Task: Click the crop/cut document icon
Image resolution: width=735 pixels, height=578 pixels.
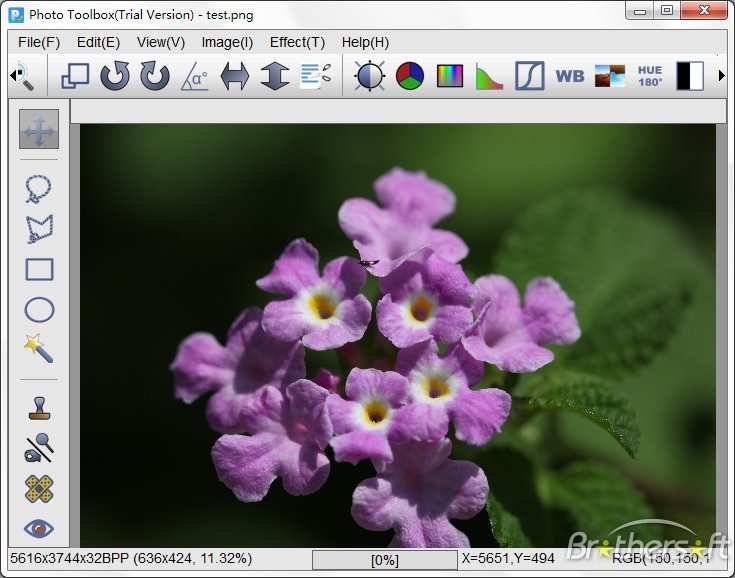Action: [315, 76]
